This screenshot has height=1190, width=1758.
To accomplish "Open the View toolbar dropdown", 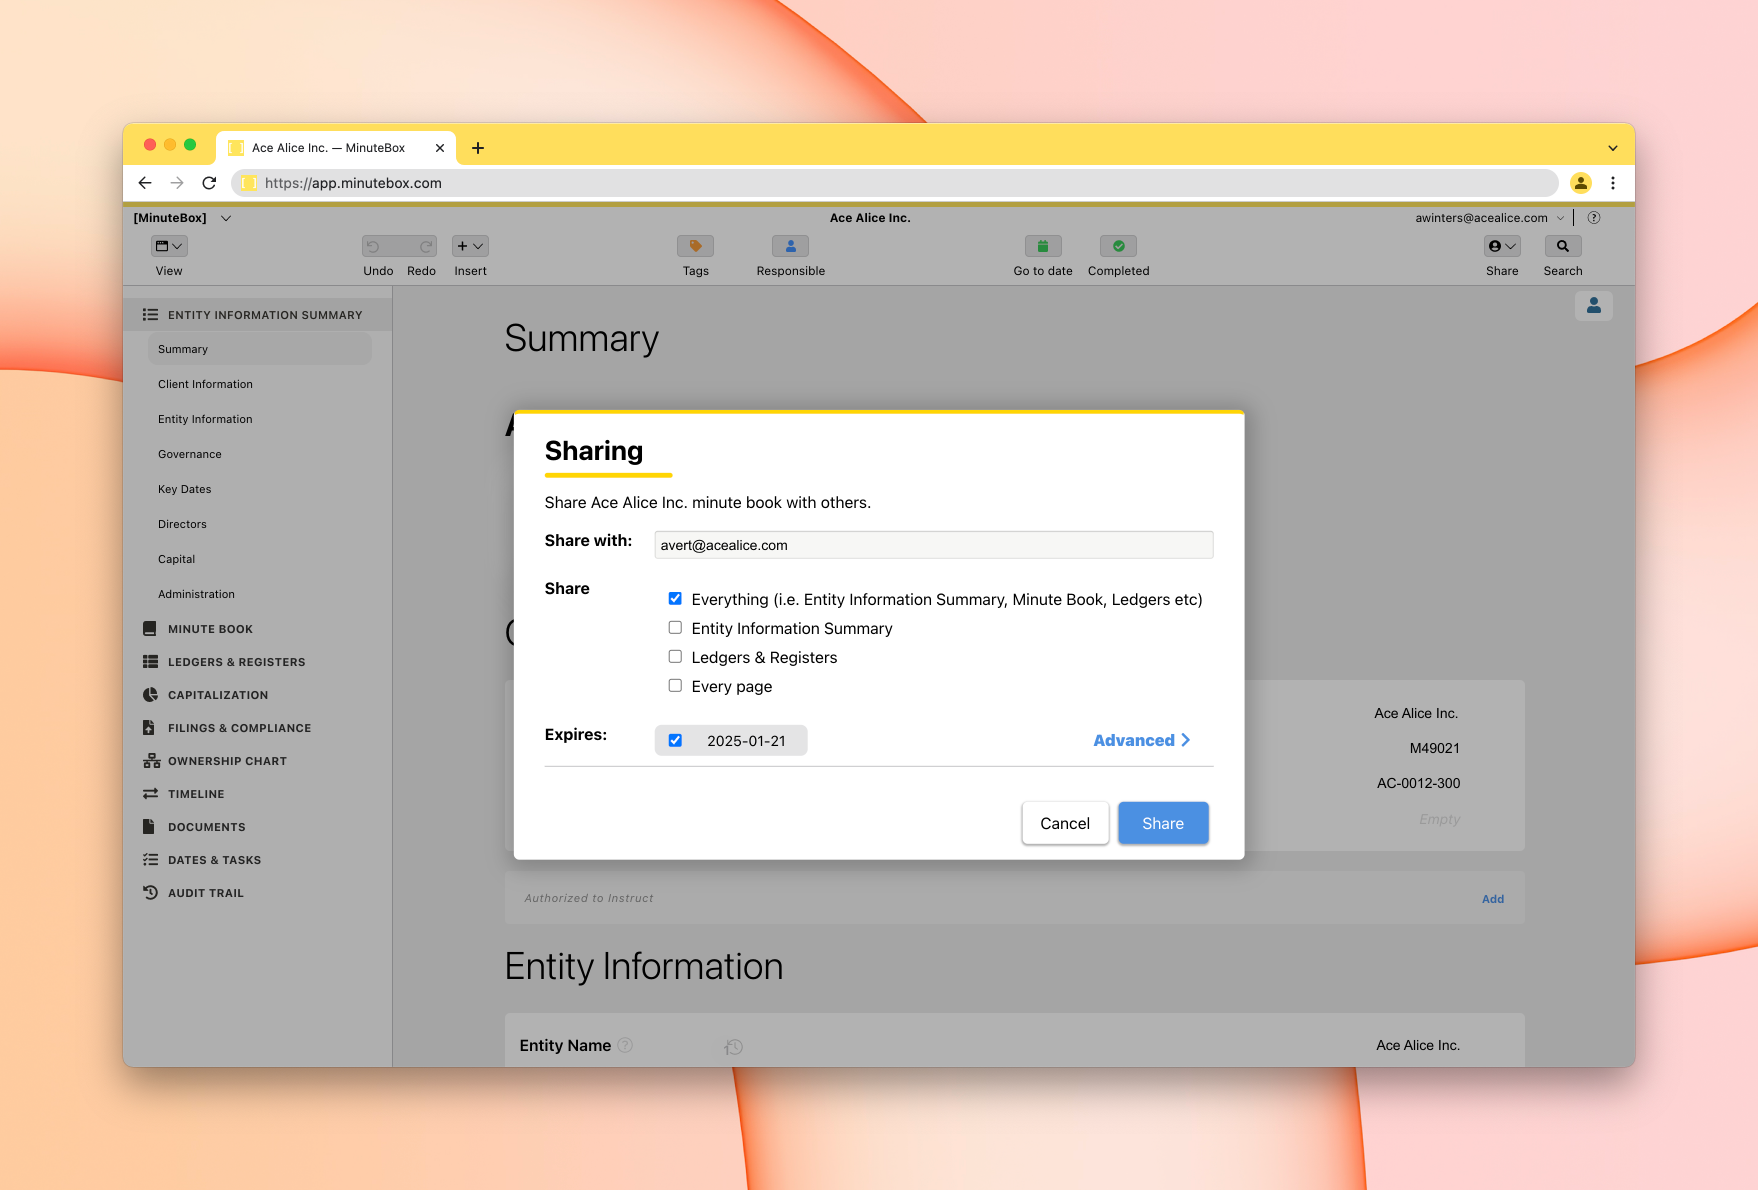I will [169, 246].
